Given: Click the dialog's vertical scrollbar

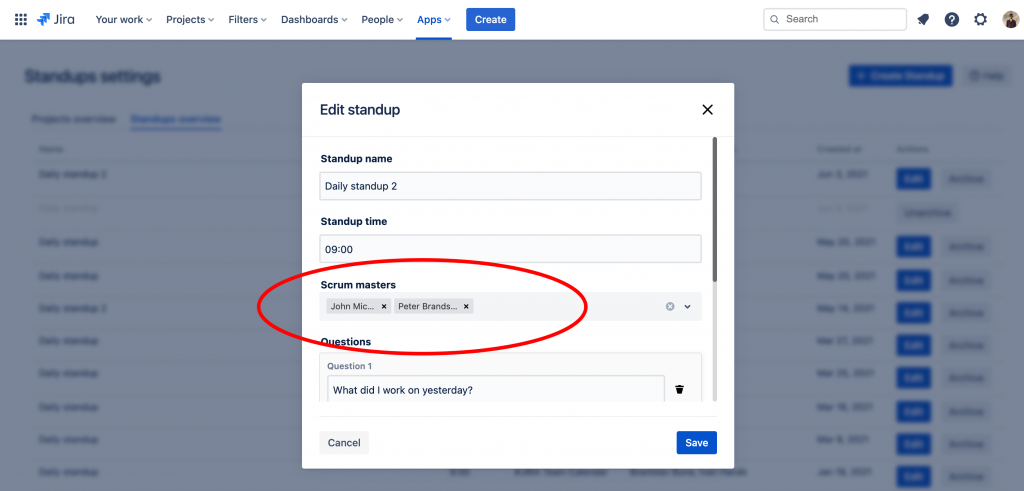Looking at the screenshot, I should coord(715,209).
